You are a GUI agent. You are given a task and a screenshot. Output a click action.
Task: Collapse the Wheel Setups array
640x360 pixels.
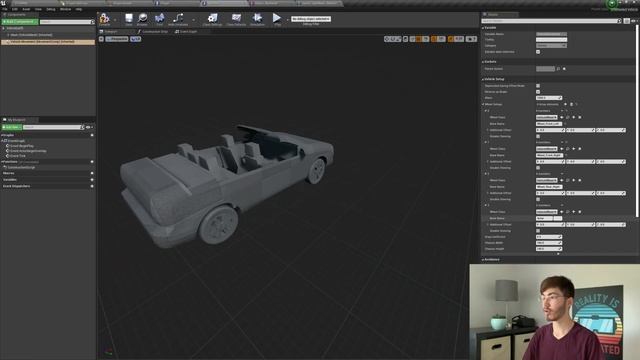pos(483,104)
